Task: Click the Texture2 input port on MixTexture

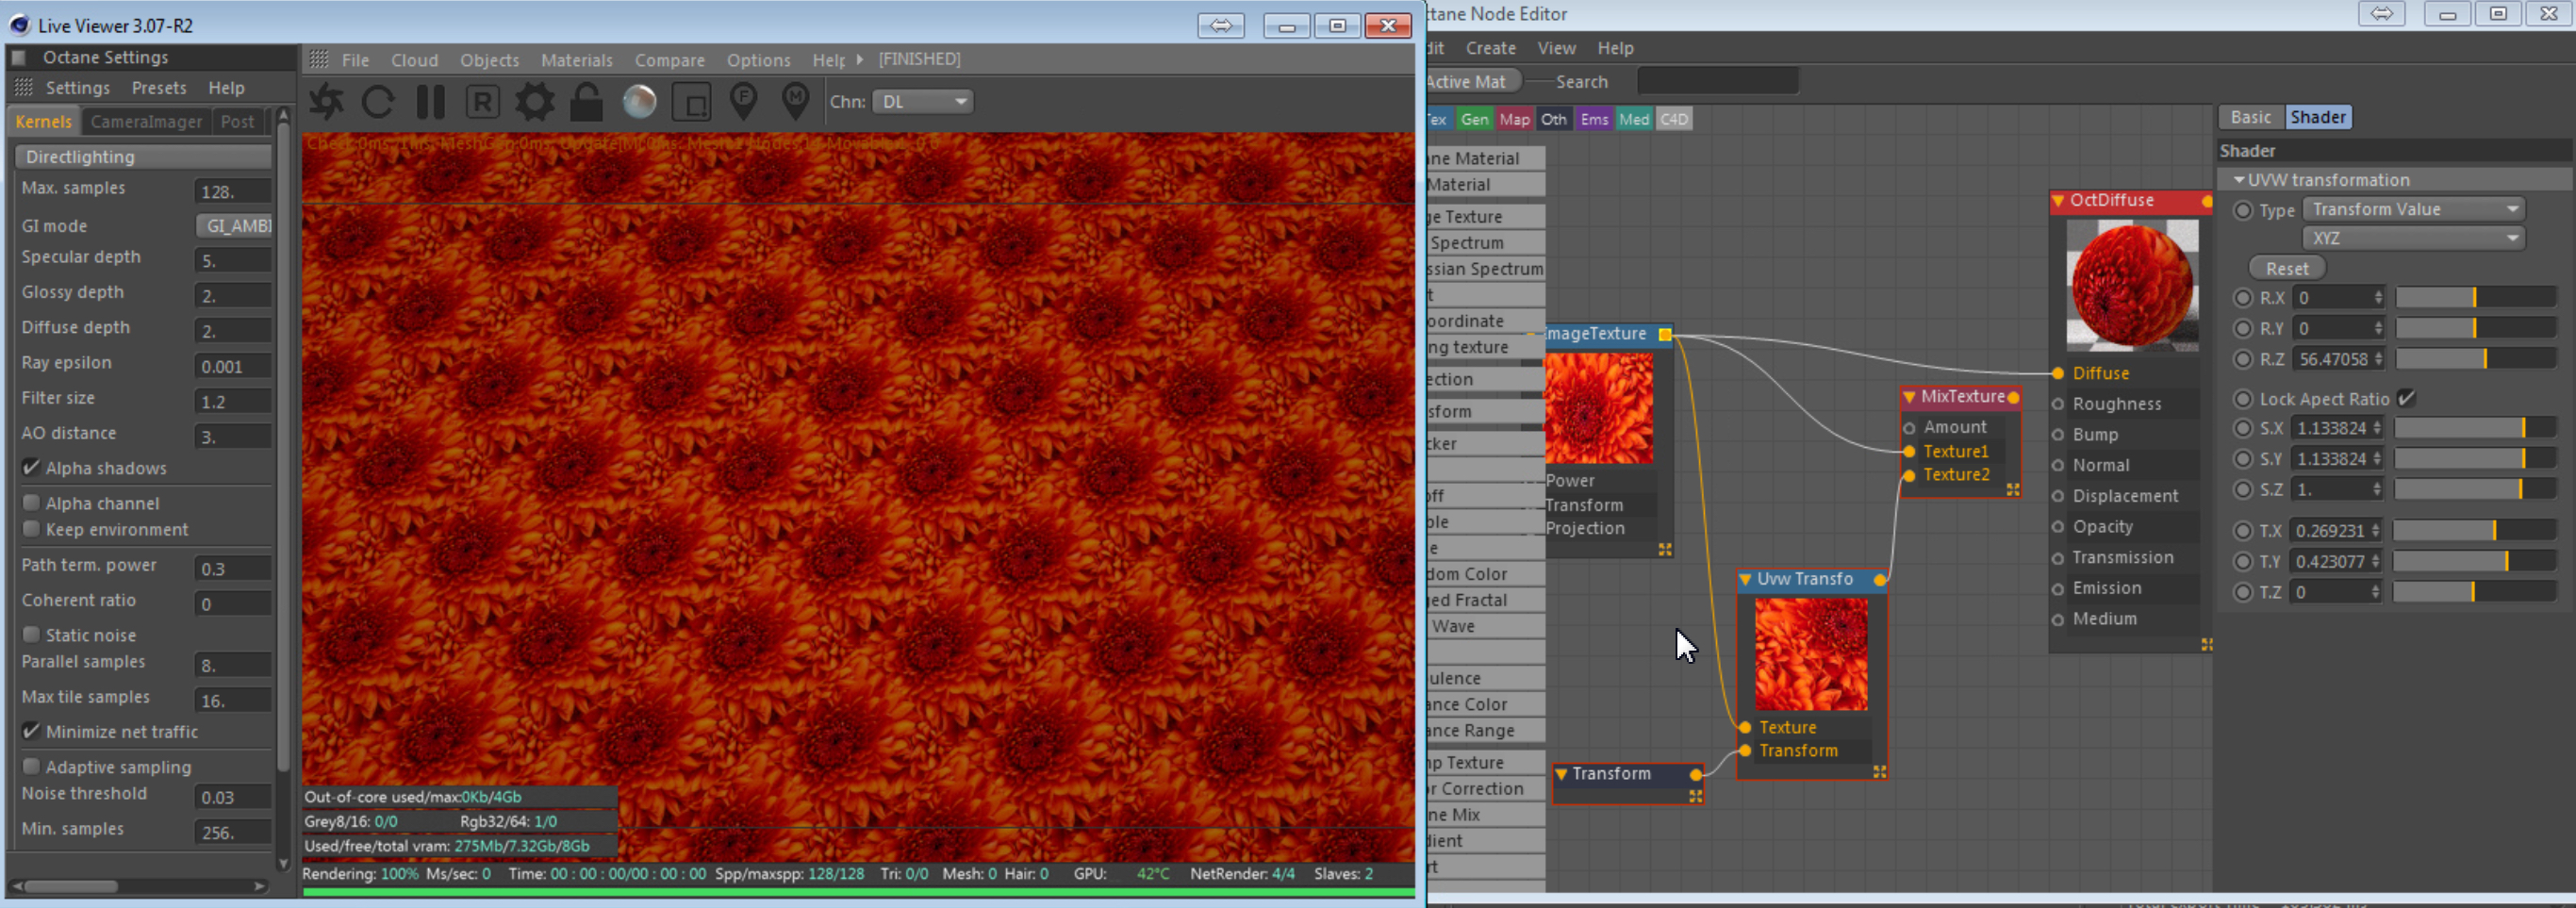Action: [x=1909, y=475]
